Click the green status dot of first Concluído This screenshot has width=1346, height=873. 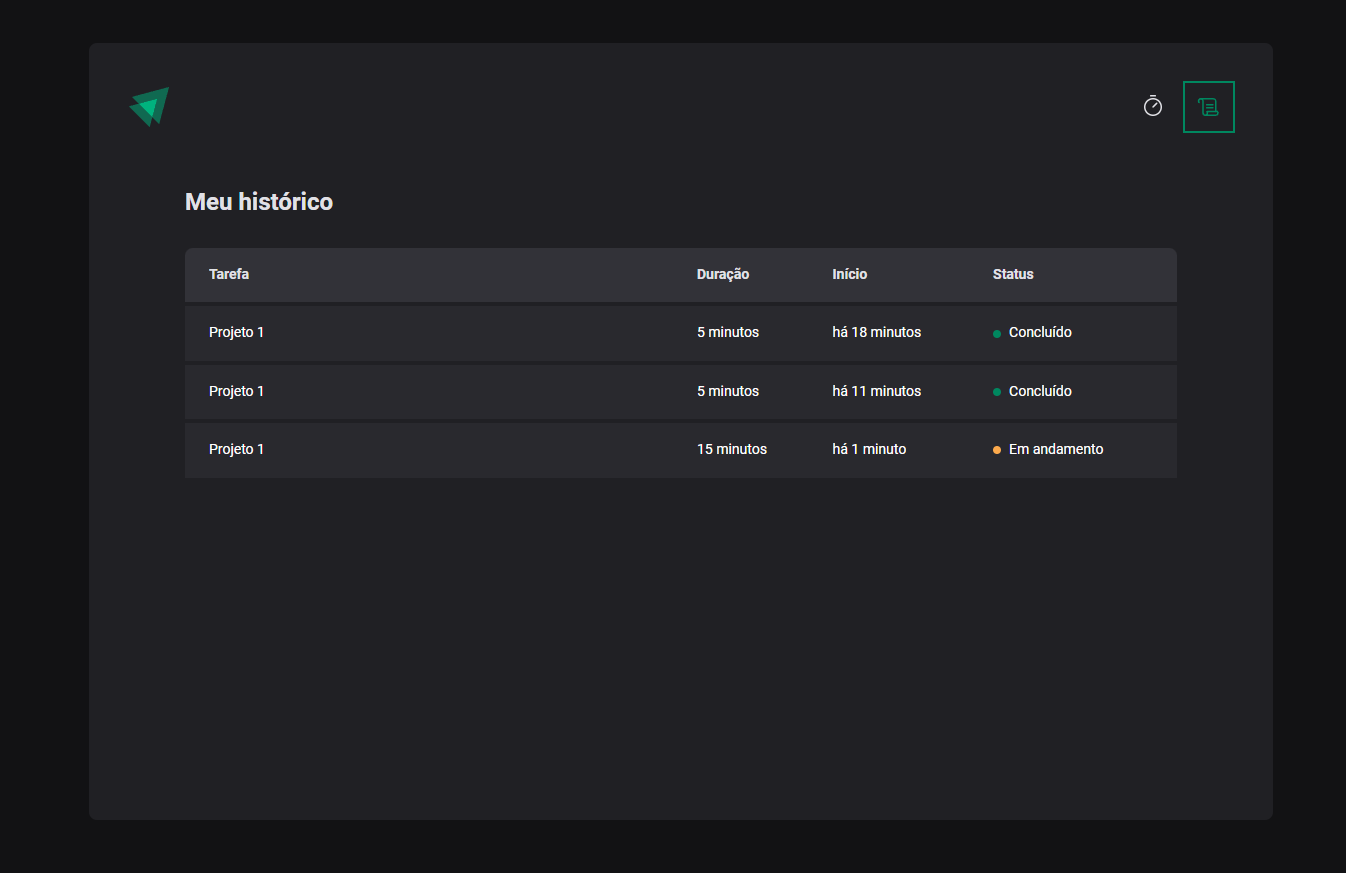[997, 334]
